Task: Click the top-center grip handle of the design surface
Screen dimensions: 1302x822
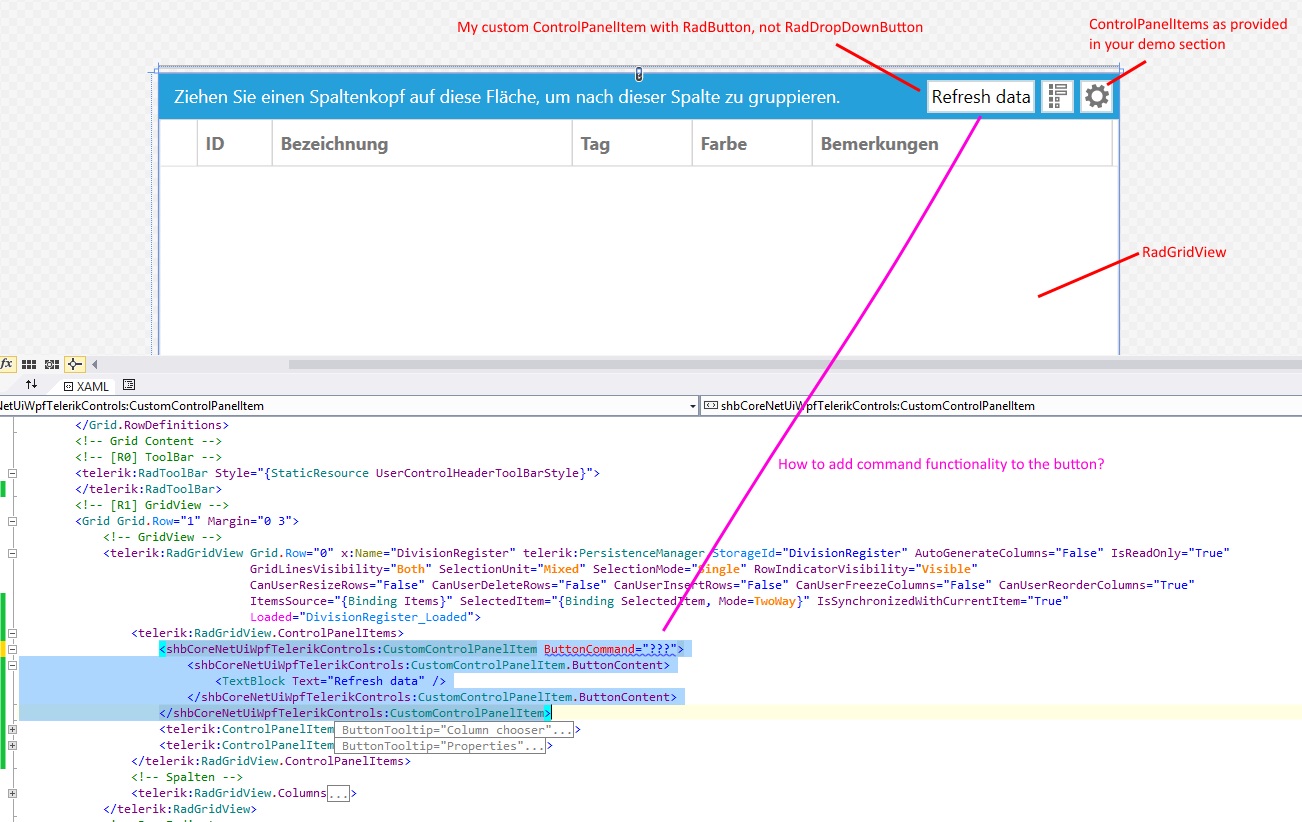Action: point(639,74)
